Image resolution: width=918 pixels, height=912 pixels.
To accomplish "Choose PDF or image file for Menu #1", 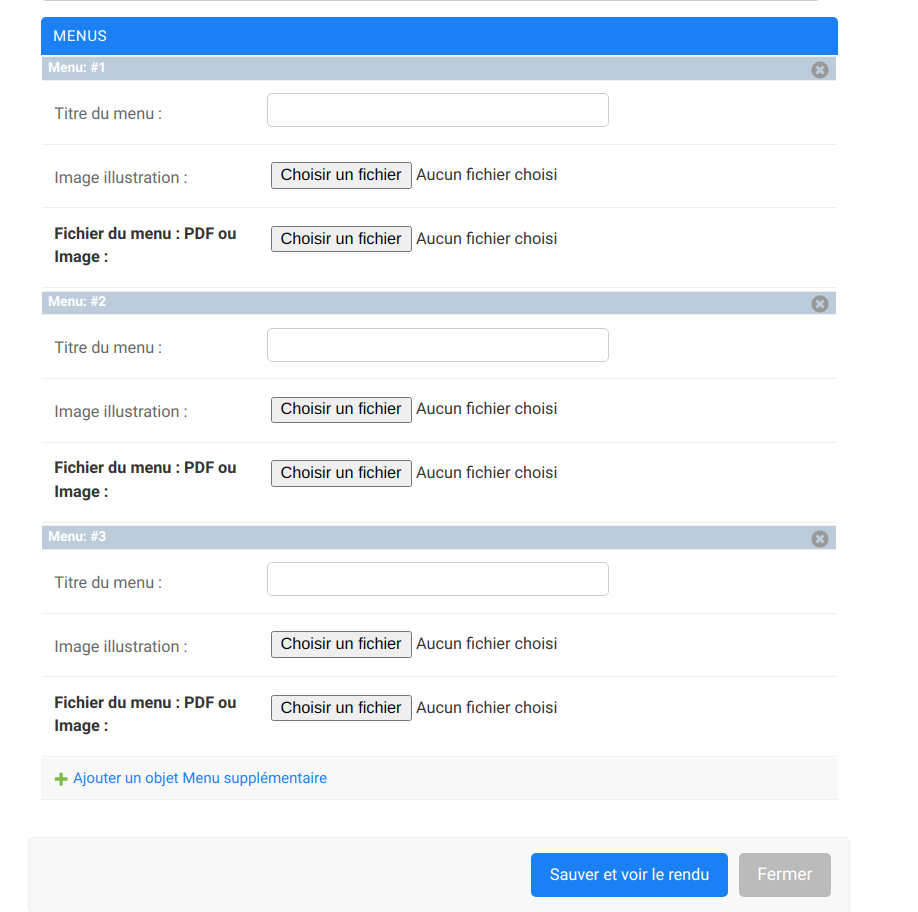I will [341, 239].
